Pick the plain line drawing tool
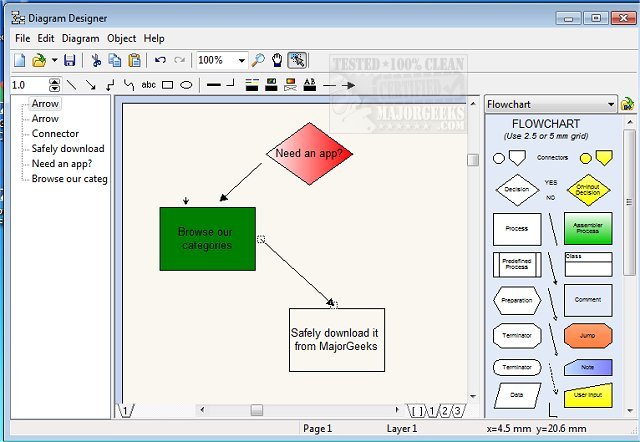 [71, 85]
